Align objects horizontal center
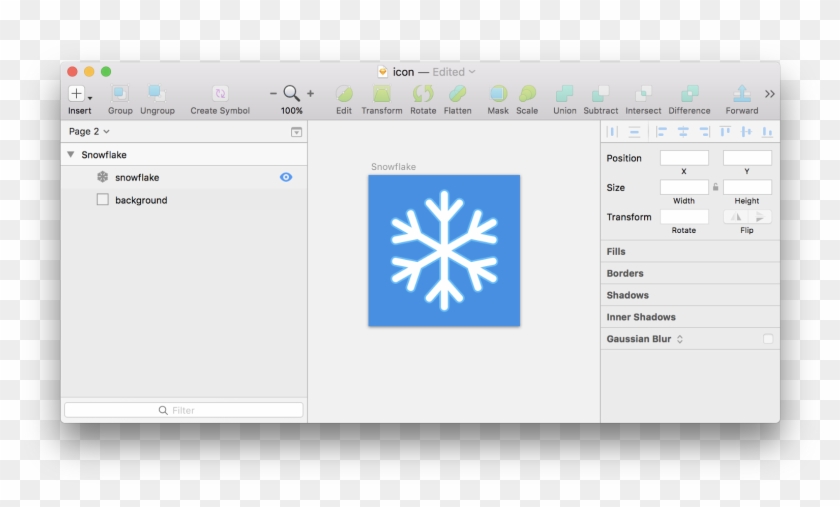This screenshot has height=507, width=840. (683, 131)
